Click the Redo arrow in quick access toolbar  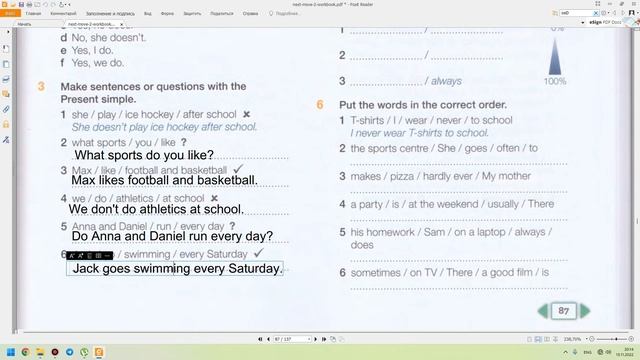point(53,4)
